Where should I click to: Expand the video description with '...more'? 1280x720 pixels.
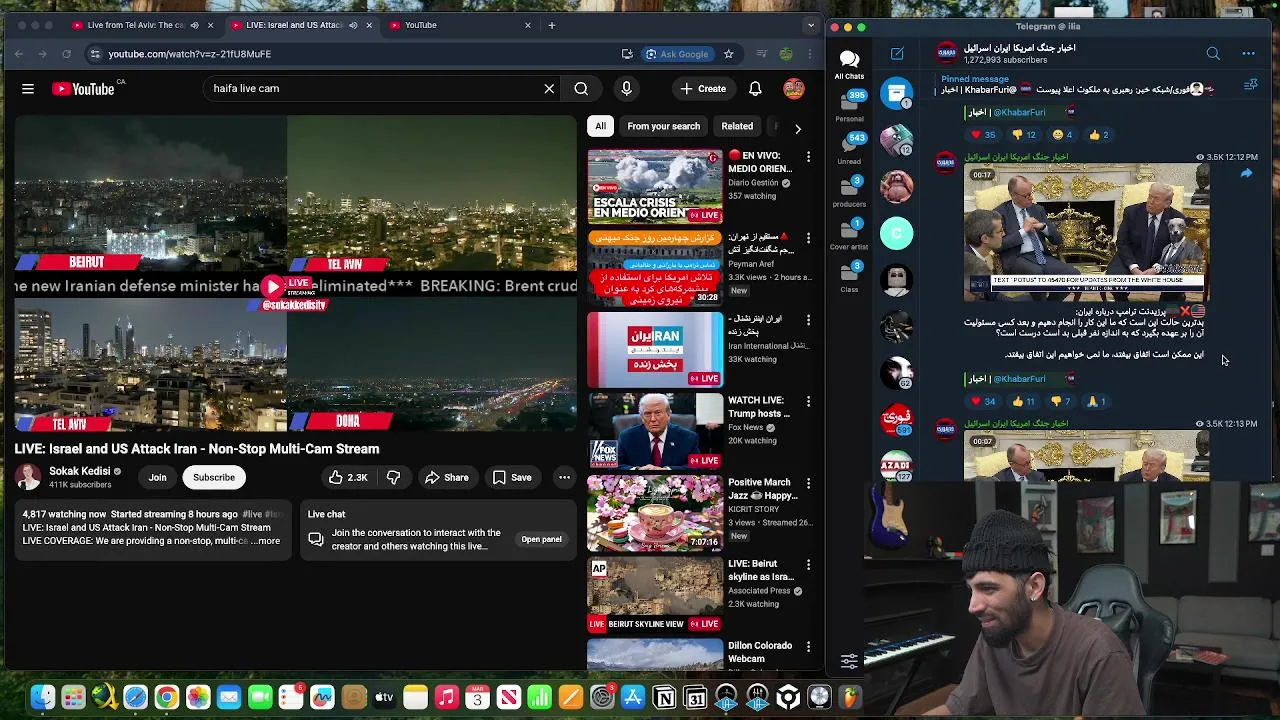click(267, 541)
